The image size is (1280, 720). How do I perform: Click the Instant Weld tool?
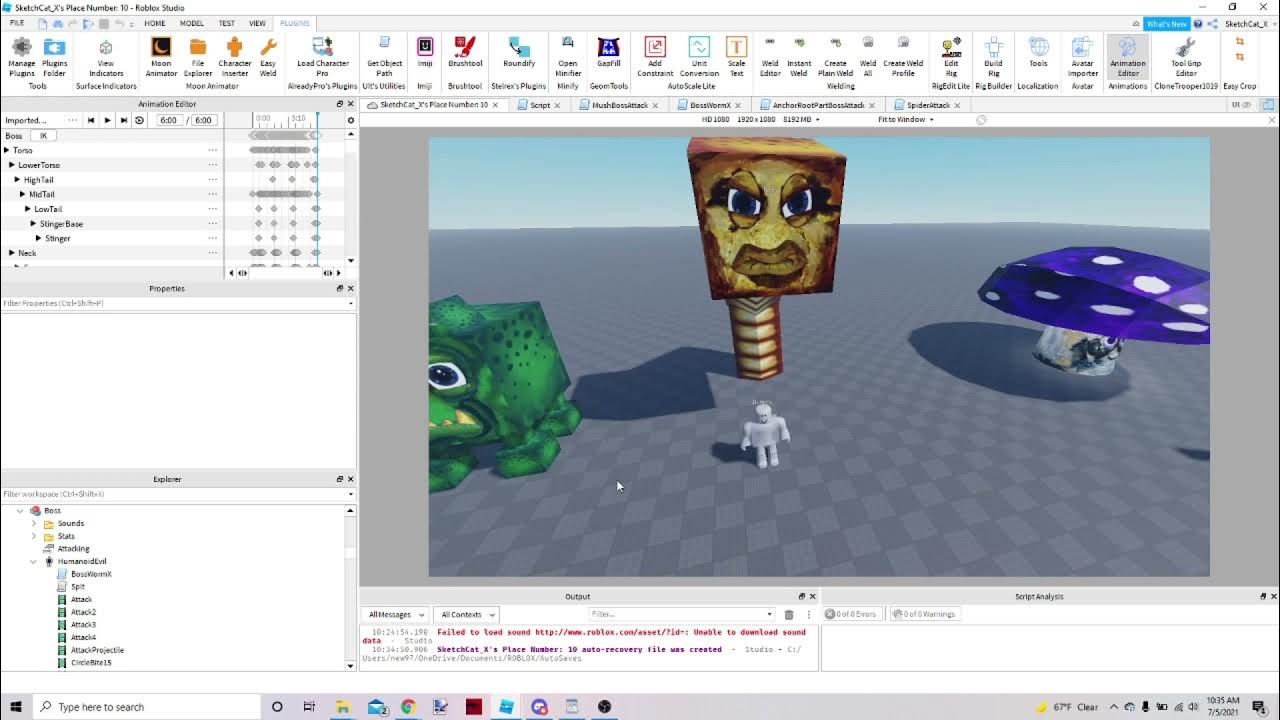point(799,57)
